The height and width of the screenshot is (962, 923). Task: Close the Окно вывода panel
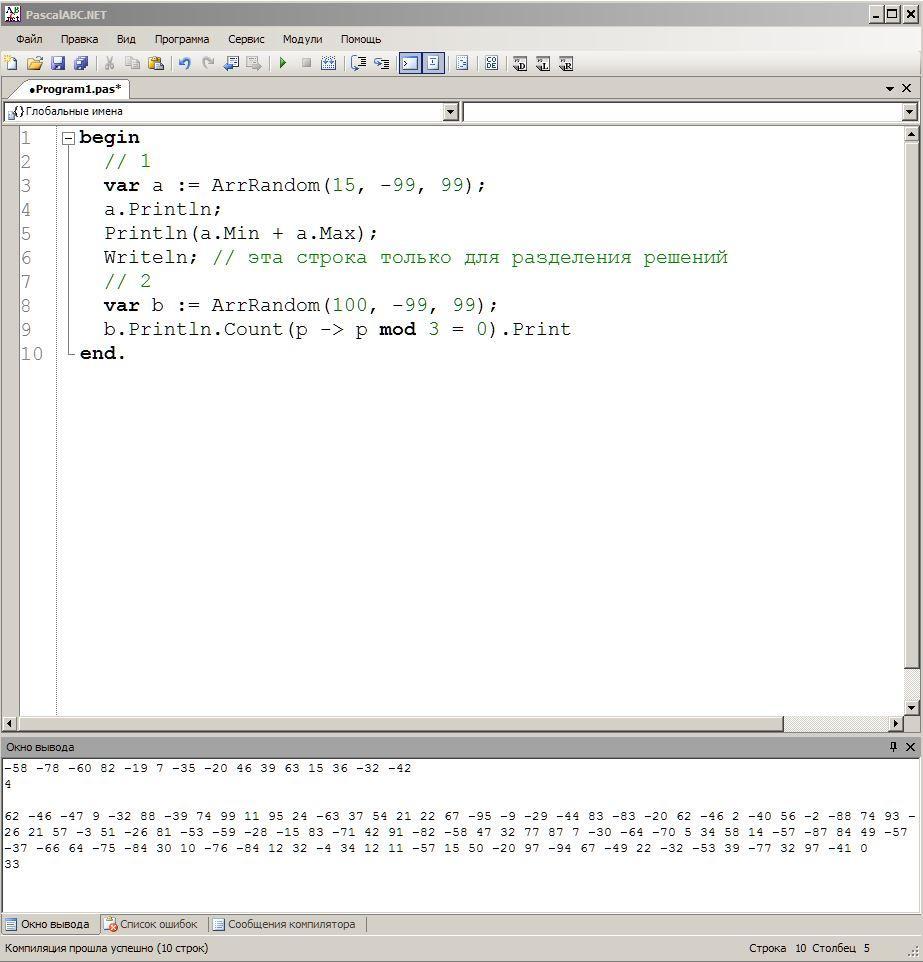pos(910,747)
